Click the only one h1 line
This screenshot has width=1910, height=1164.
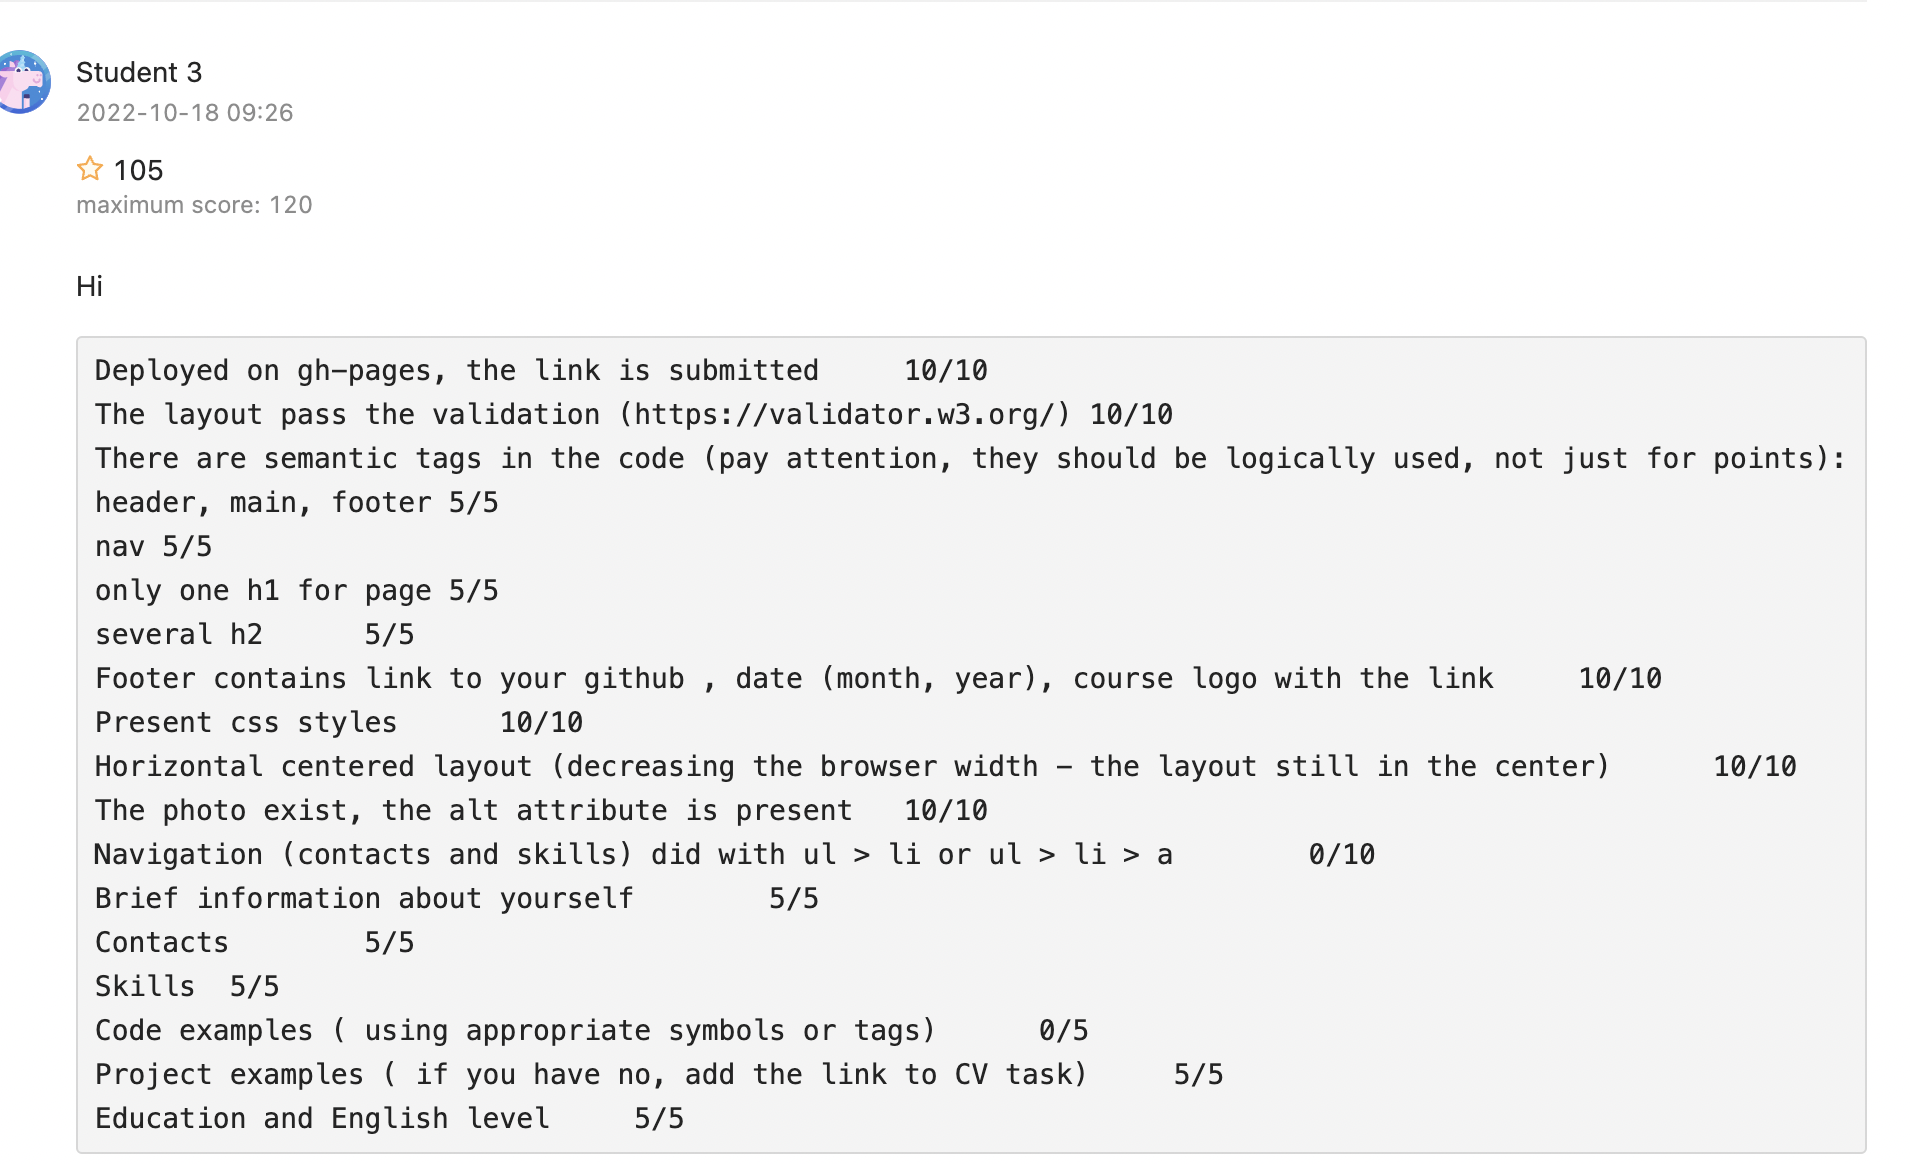point(296,590)
